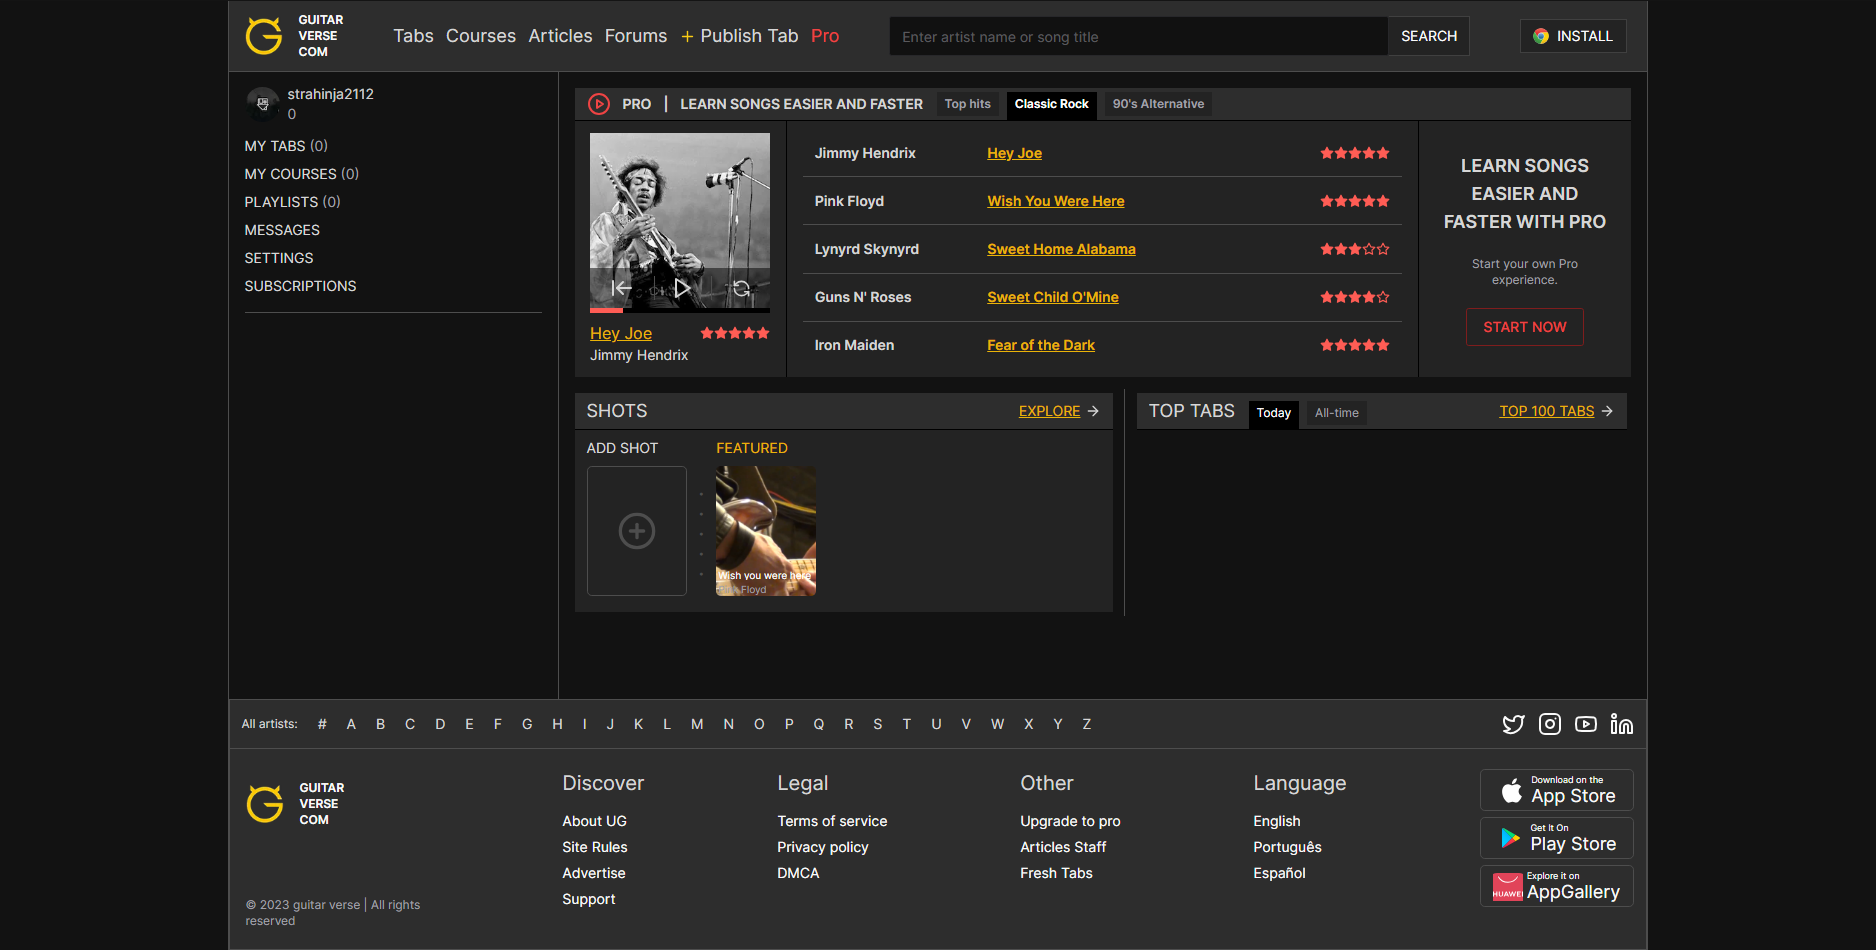Open Sweet Child O'Mine link
Viewport: 1876px width, 950px height.
1053,297
